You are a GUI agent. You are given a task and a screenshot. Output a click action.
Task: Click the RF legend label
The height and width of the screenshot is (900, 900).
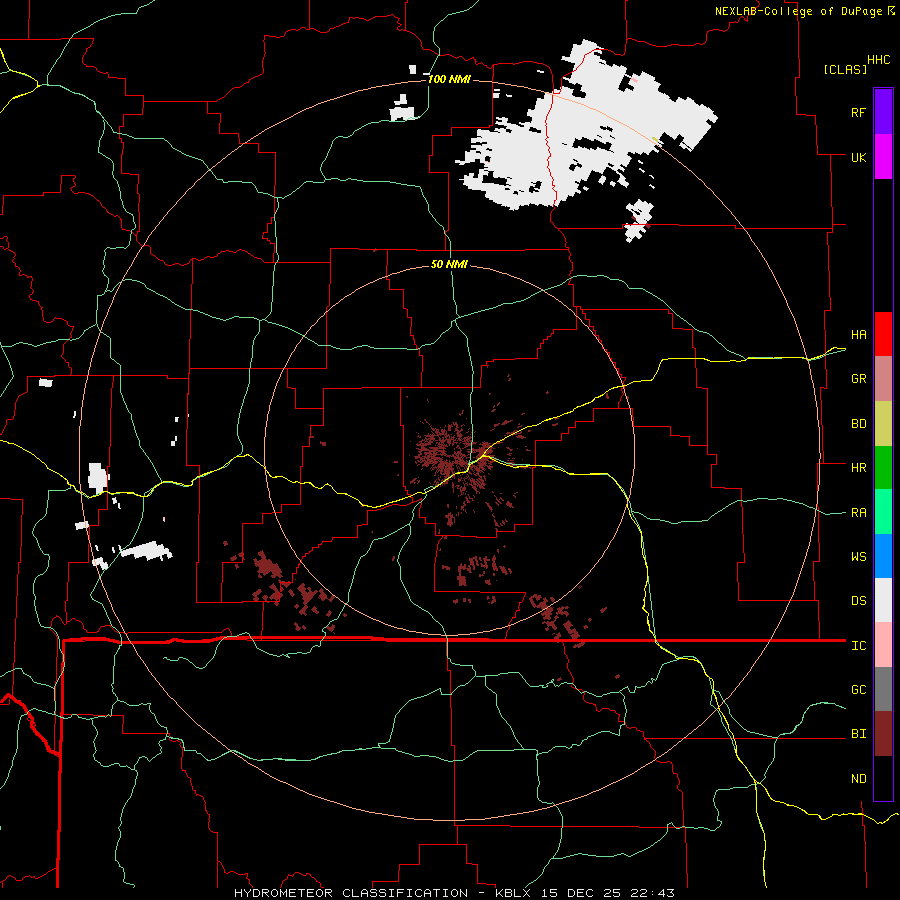(858, 112)
